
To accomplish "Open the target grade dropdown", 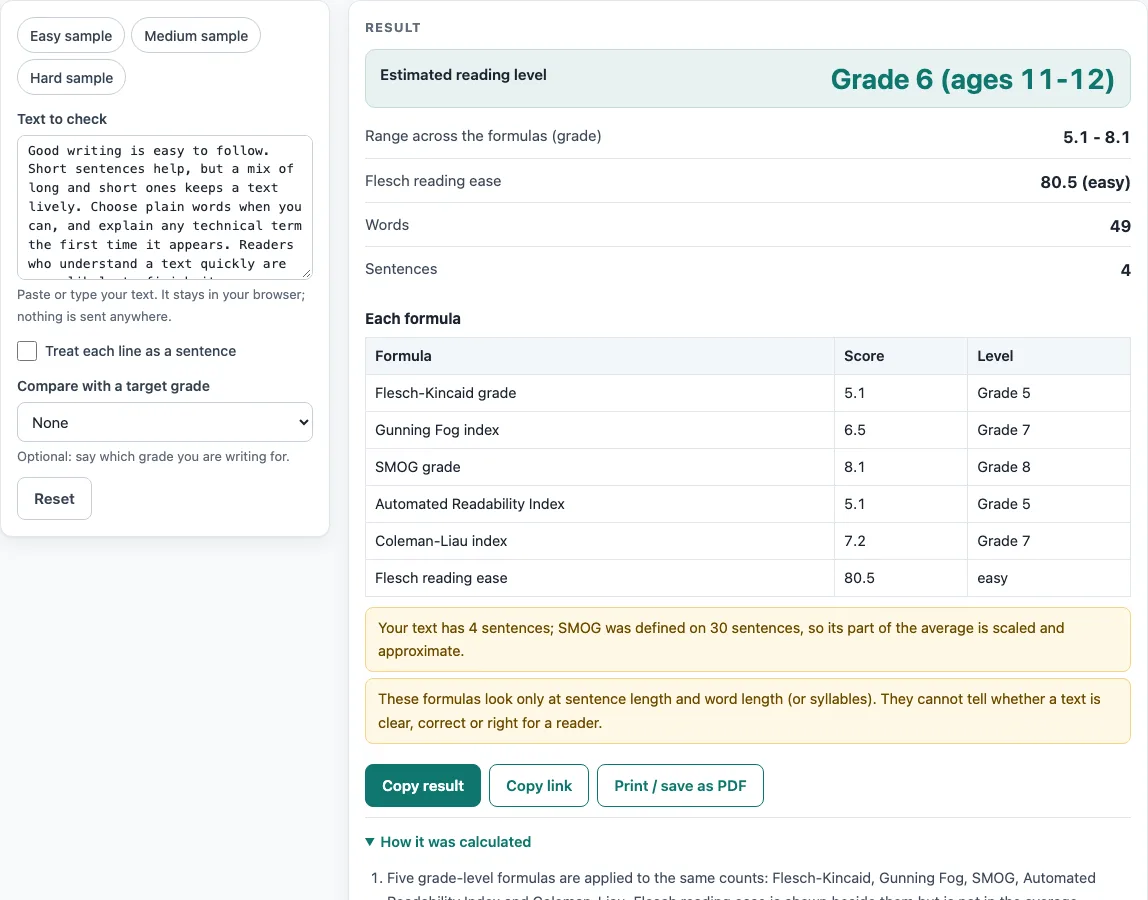I will point(165,423).
